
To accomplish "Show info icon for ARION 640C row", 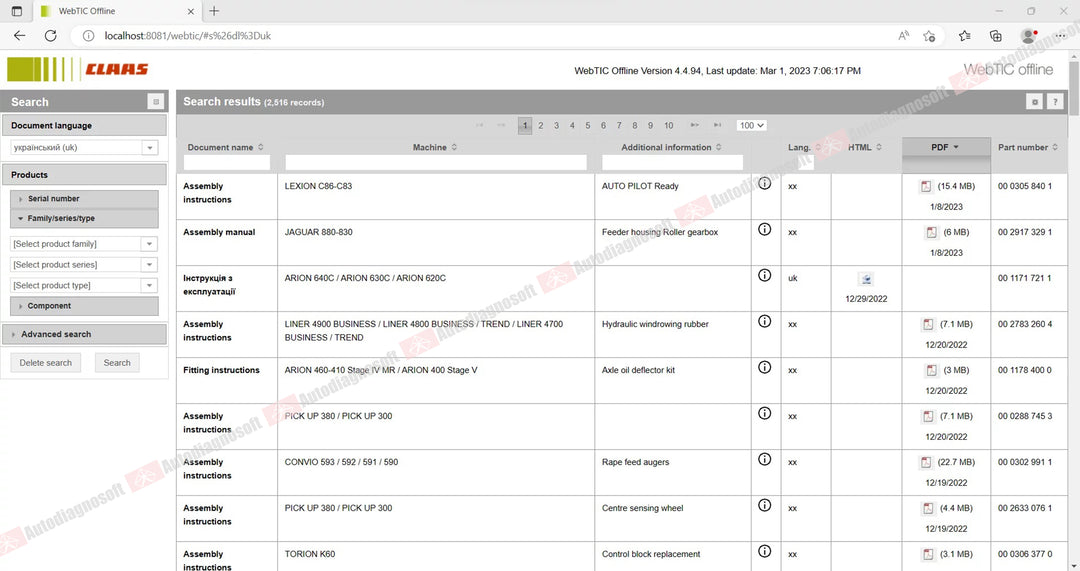I will 765,276.
